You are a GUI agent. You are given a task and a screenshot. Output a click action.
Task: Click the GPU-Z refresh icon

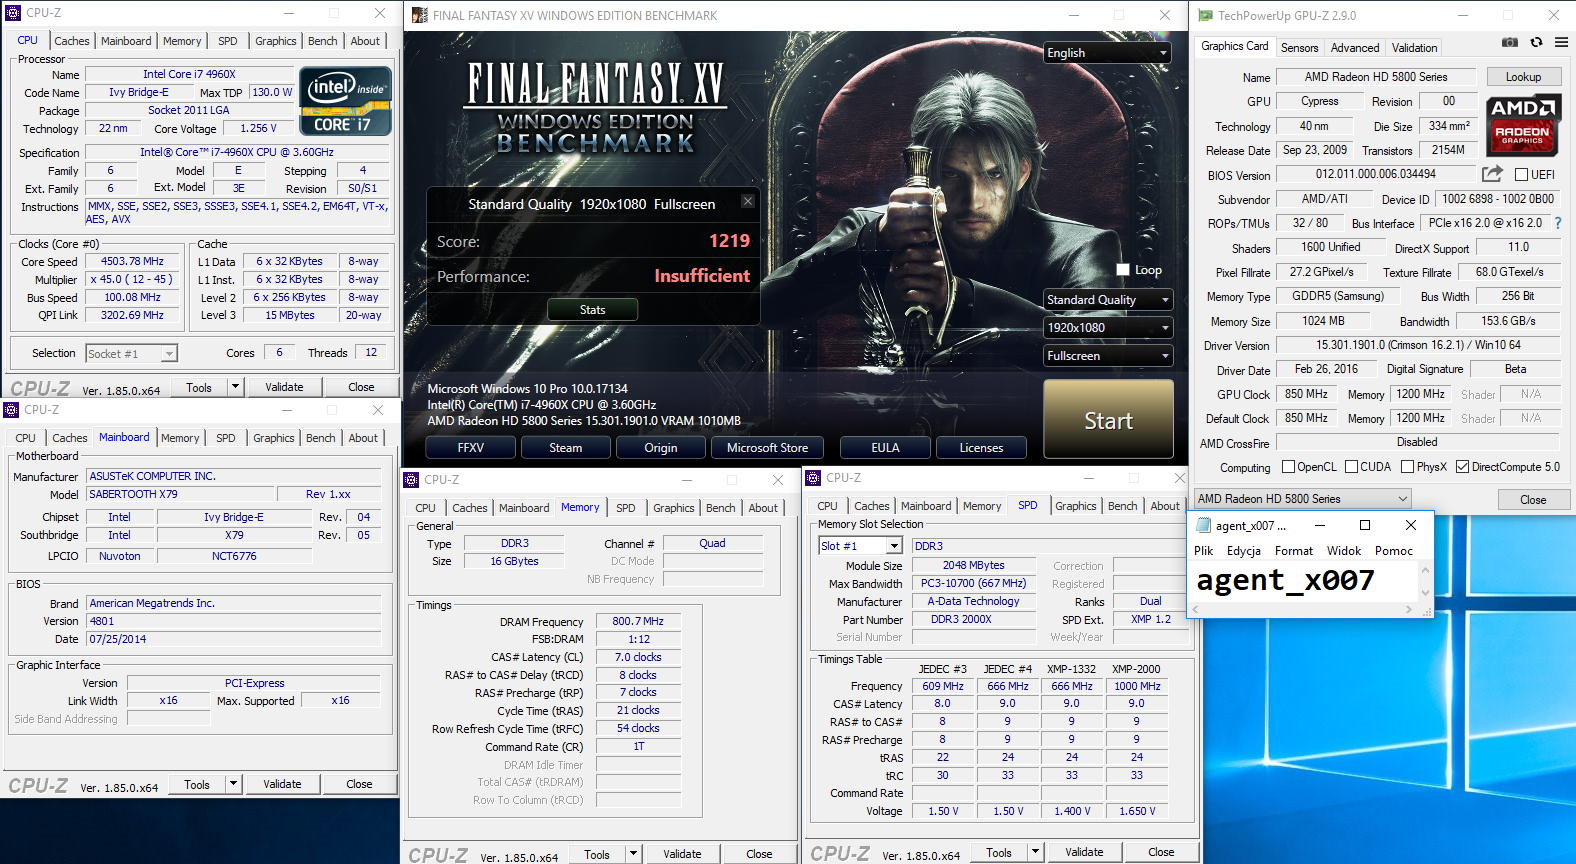tap(1536, 43)
